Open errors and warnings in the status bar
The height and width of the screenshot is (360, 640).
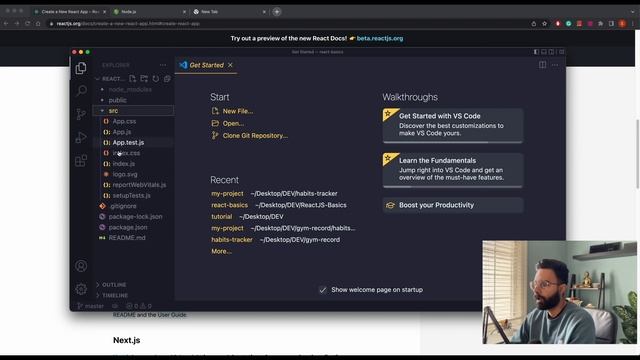coord(139,306)
